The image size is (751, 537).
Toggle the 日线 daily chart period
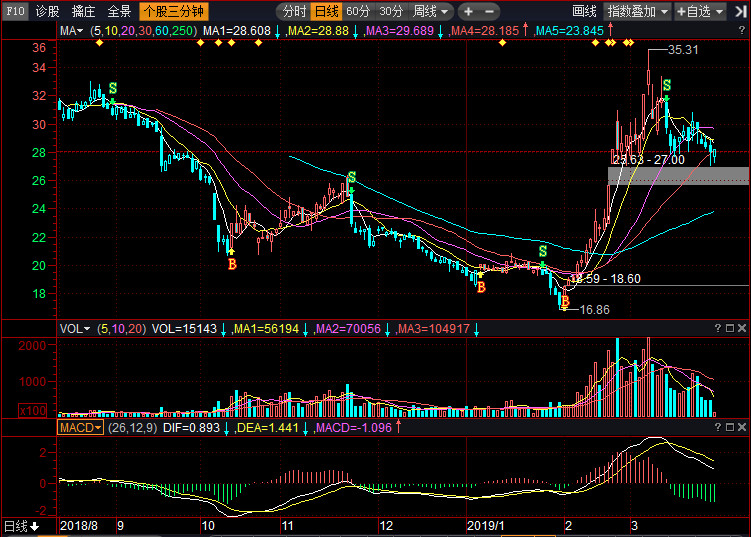pos(326,11)
